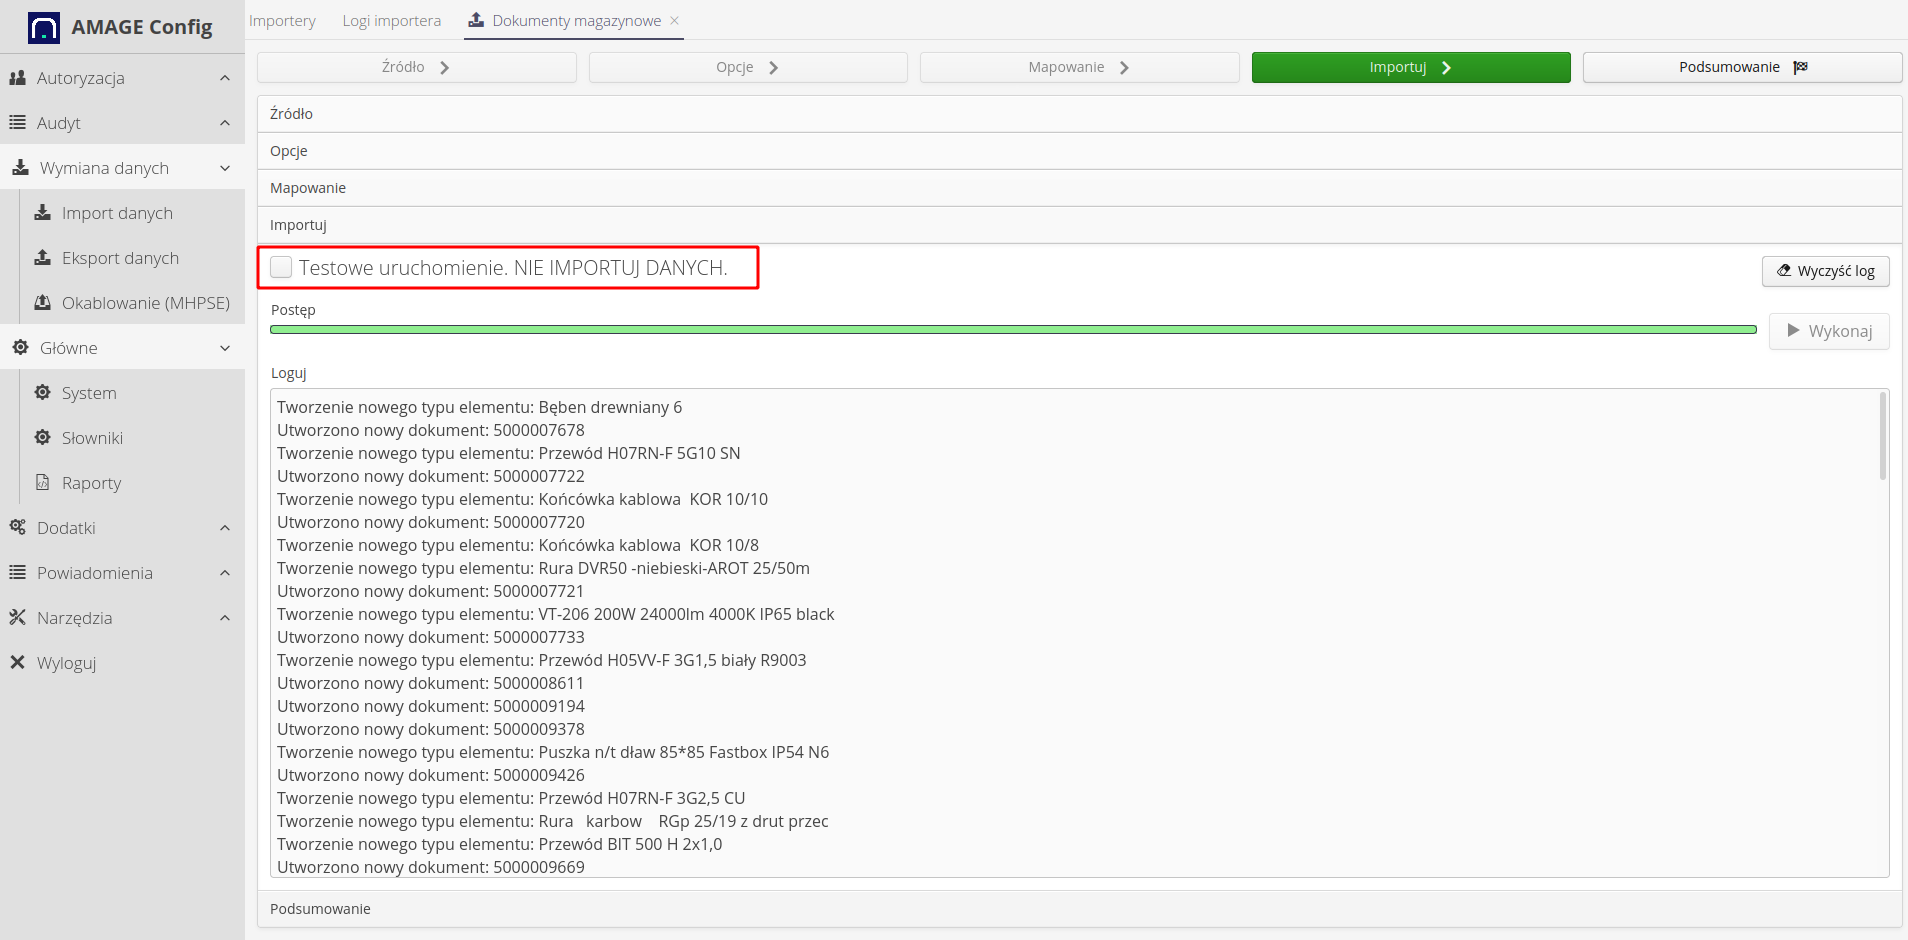1908x940 pixels.
Task: Select the Import danych sidebar icon
Action: [x=42, y=213]
